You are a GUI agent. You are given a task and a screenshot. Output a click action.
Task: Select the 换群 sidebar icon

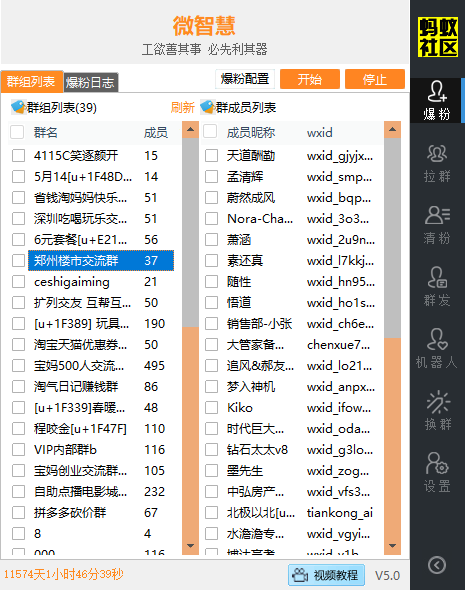[x=436, y=411]
